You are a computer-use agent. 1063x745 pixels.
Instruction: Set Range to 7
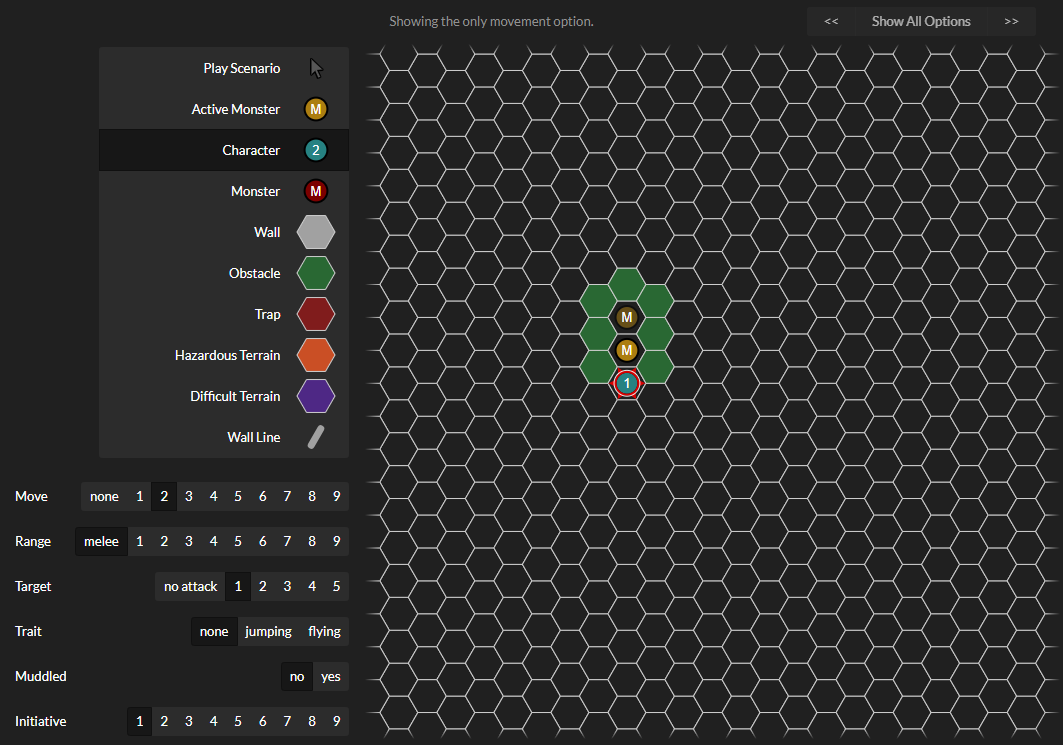point(287,542)
